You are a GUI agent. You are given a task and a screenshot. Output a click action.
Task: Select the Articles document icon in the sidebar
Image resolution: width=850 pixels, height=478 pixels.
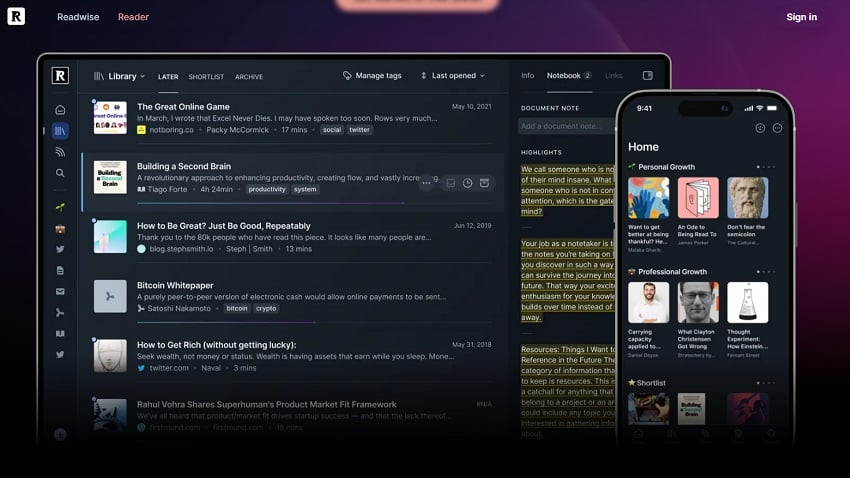pyautogui.click(x=60, y=270)
